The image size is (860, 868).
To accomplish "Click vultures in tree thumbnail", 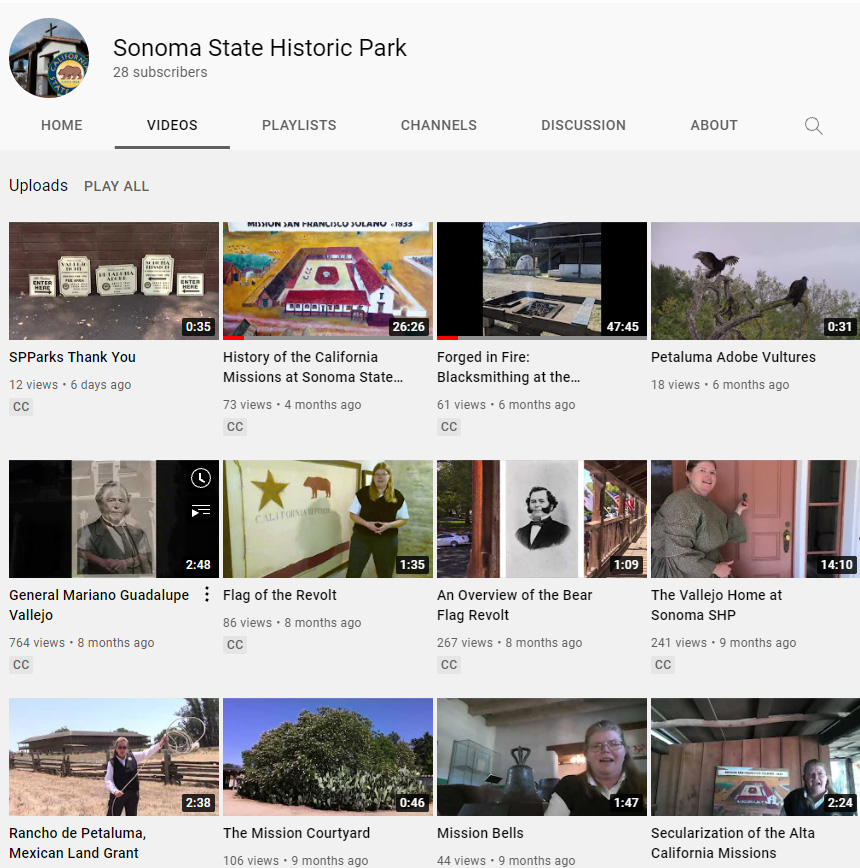I will click(x=755, y=281).
